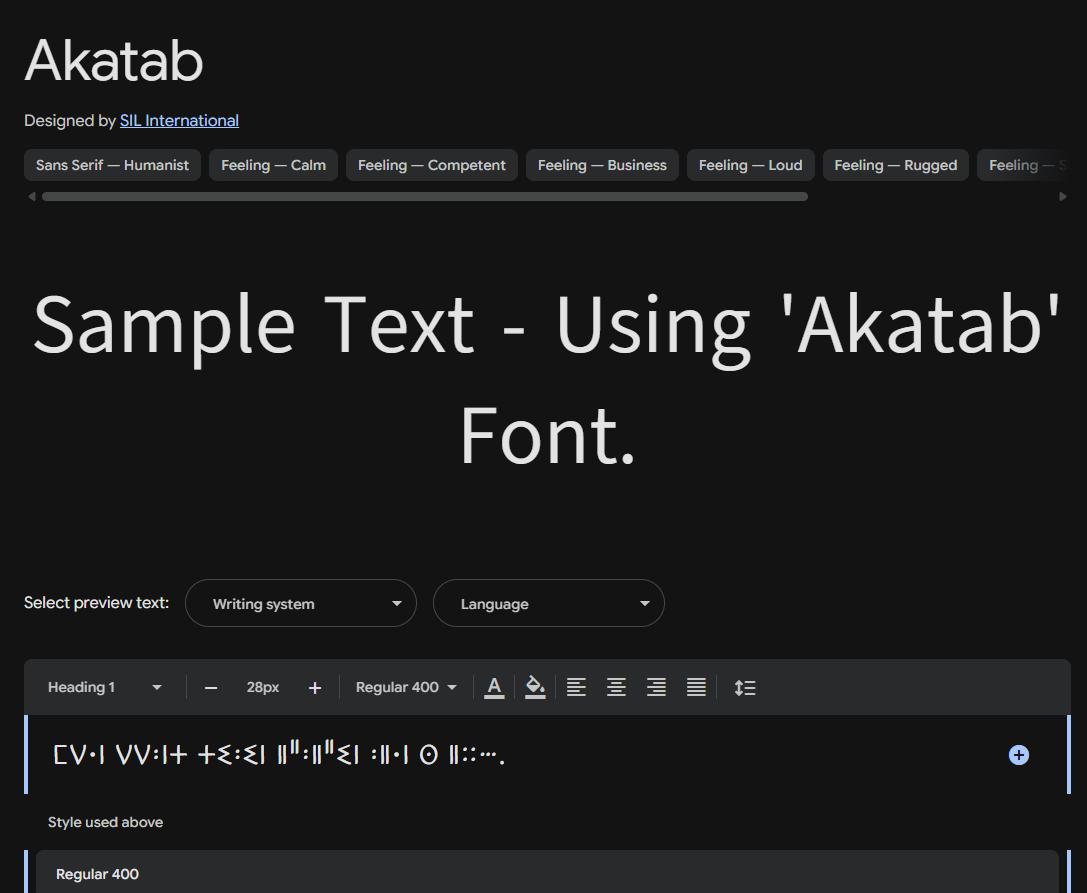Decrease font size with minus button

coord(211,688)
